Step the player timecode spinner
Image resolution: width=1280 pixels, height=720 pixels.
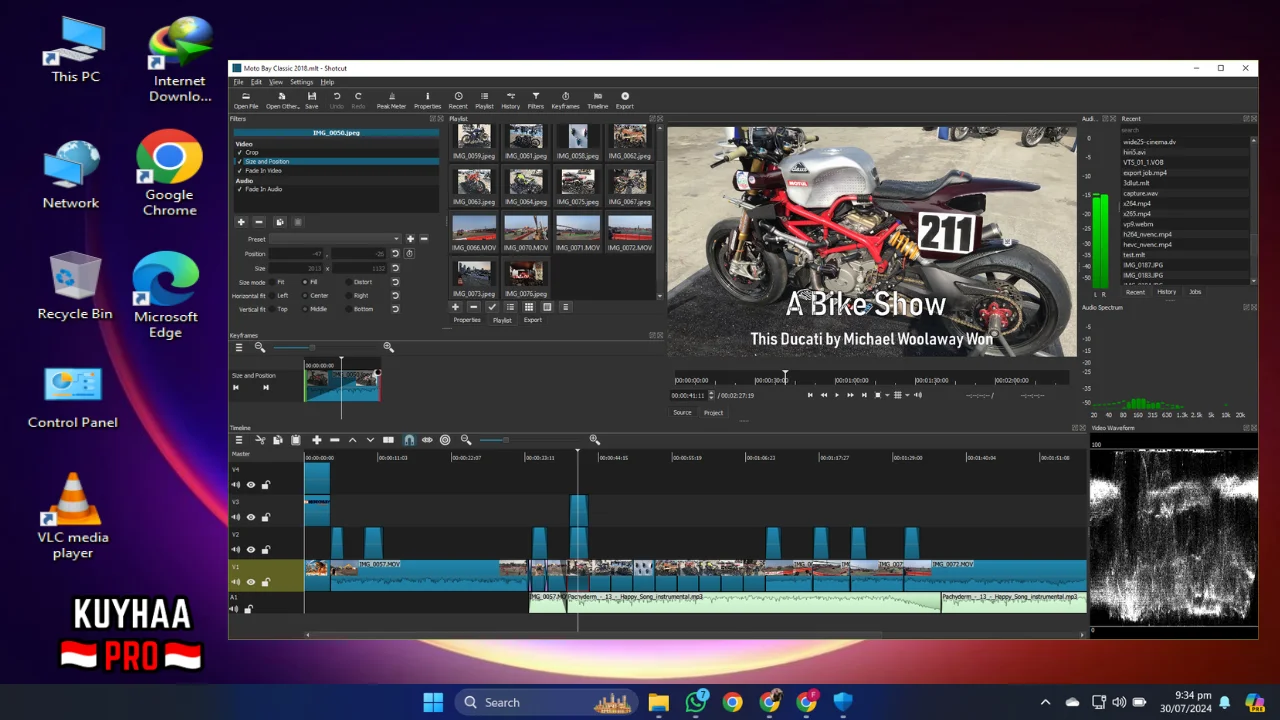point(711,395)
